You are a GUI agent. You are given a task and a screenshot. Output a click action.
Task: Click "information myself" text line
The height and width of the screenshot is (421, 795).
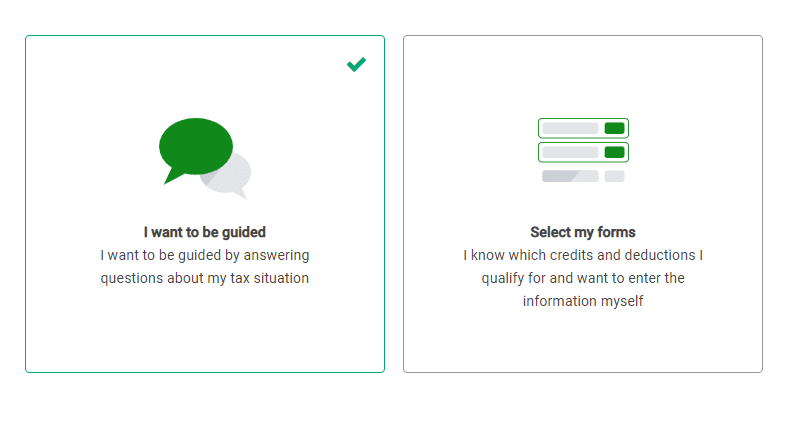[583, 301]
